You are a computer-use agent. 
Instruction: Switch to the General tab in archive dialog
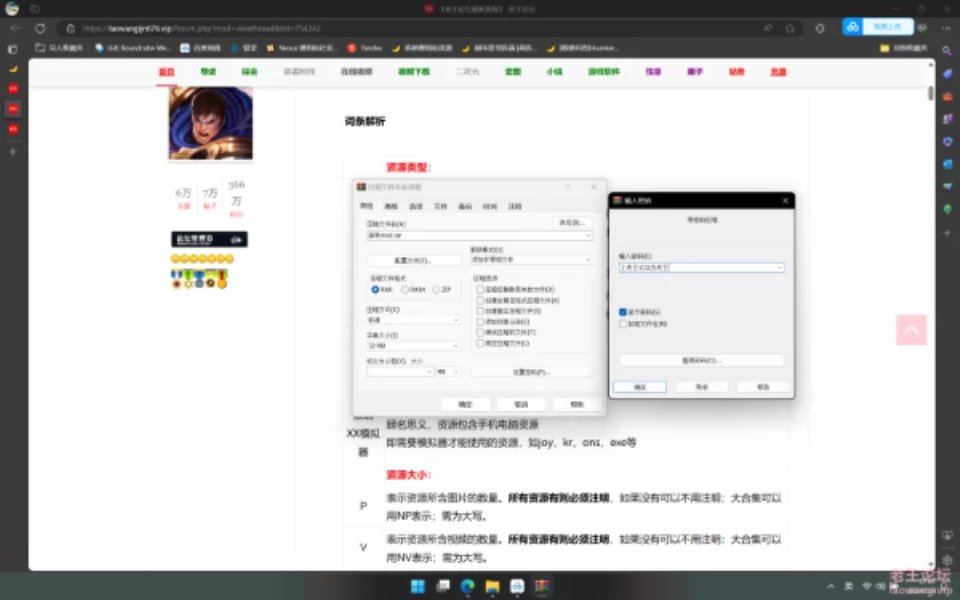pyautogui.click(x=366, y=206)
